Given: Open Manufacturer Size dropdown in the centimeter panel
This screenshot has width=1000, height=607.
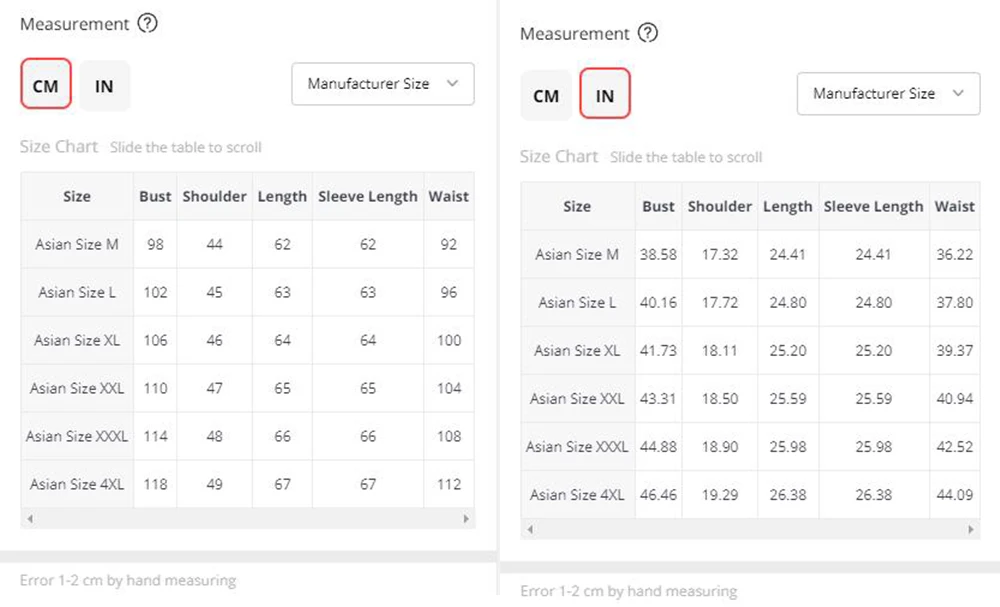Looking at the screenshot, I should tap(382, 84).
